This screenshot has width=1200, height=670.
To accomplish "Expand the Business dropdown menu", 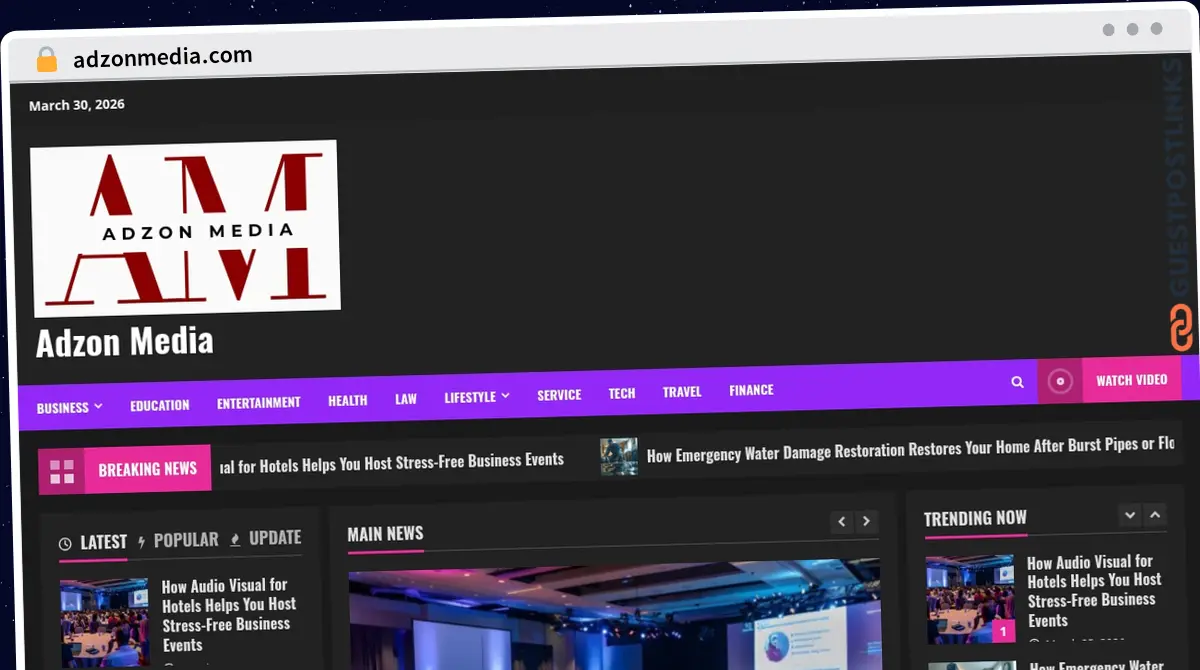I will (66, 407).
